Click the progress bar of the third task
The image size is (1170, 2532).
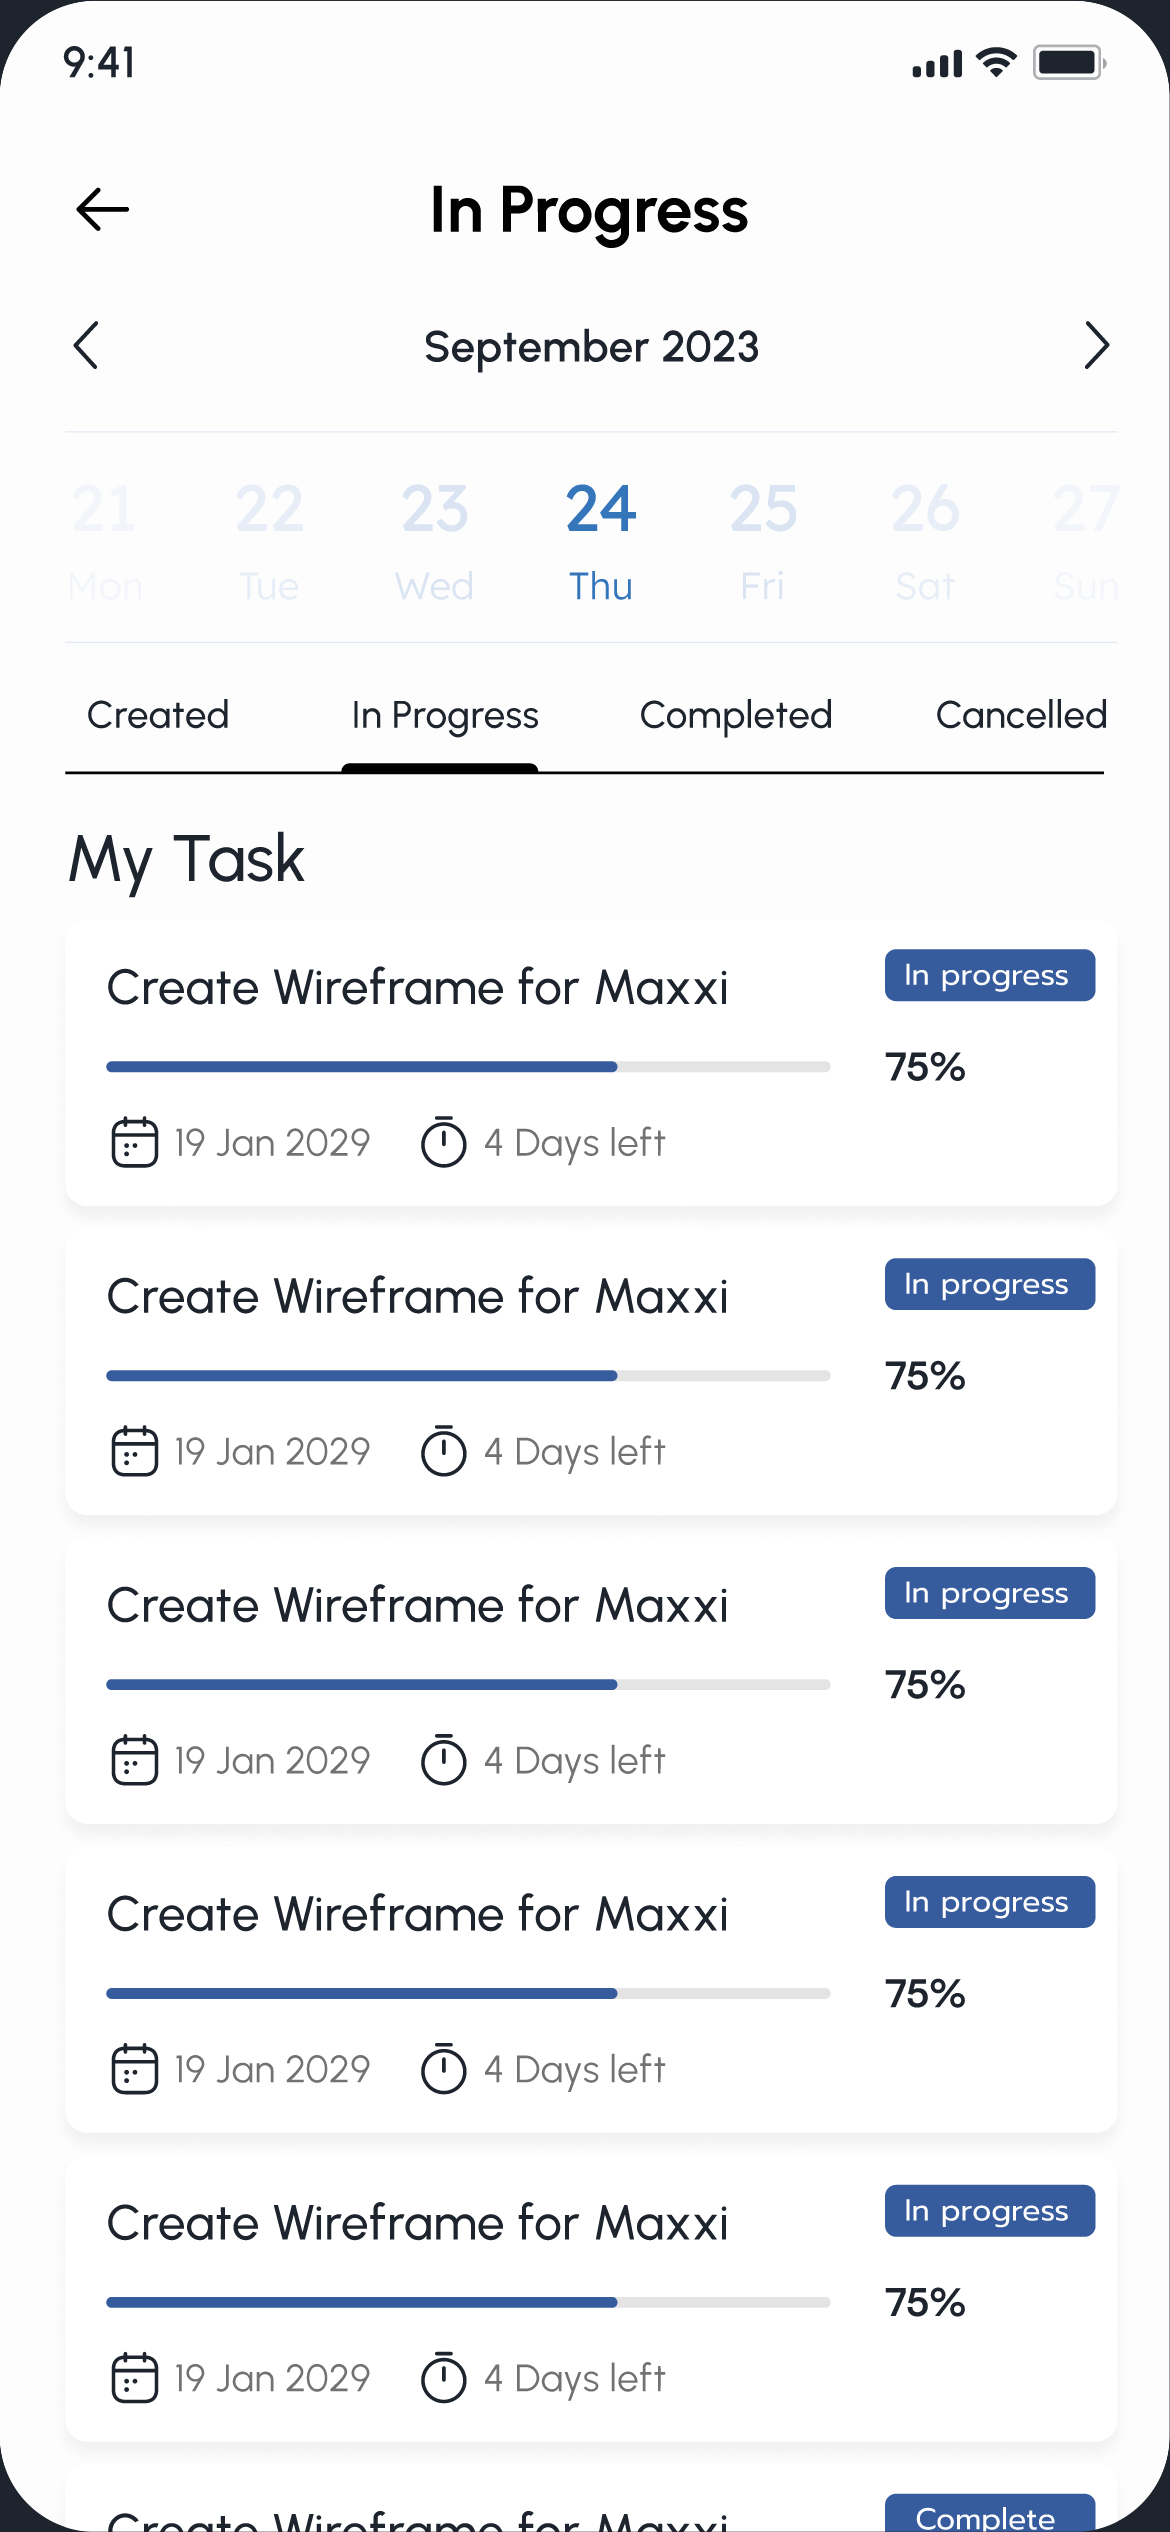pyautogui.click(x=468, y=1685)
